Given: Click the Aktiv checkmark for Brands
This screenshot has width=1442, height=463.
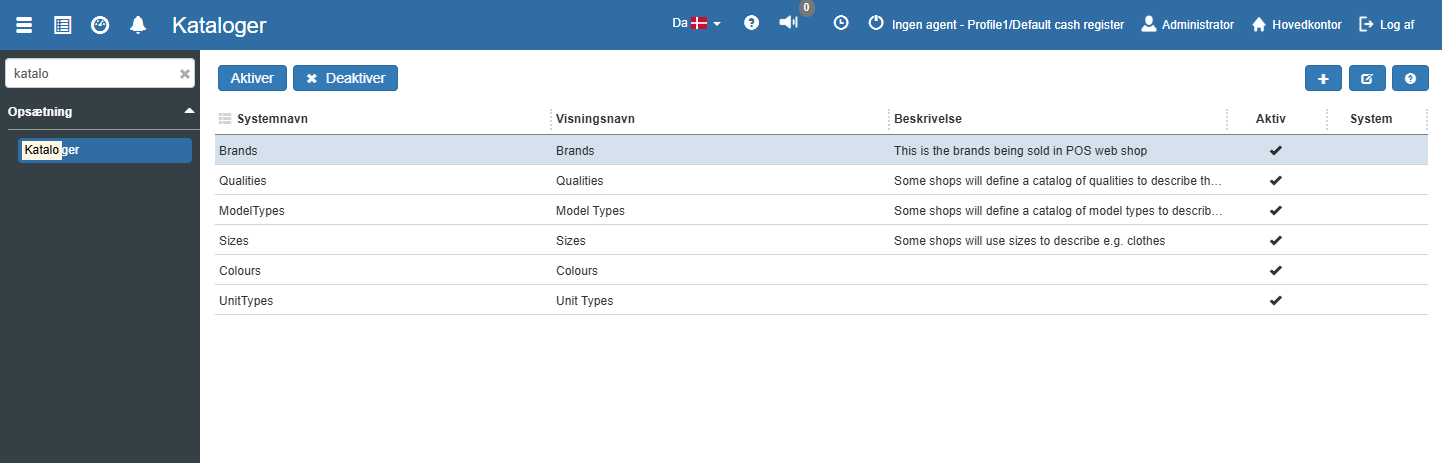Looking at the screenshot, I should coord(1275,150).
